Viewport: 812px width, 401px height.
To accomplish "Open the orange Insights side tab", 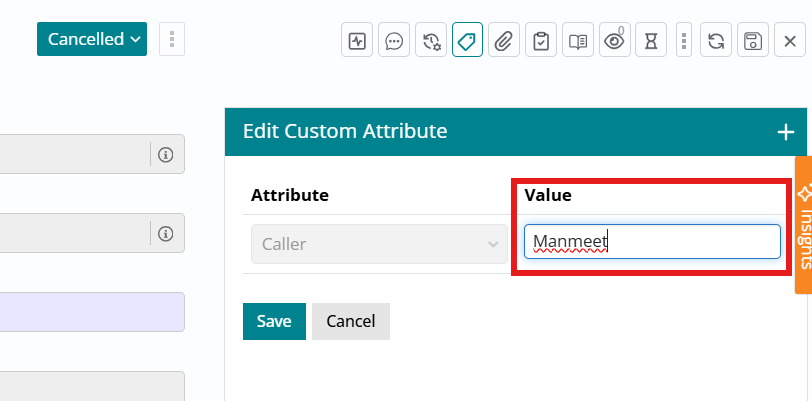I will coord(803,225).
